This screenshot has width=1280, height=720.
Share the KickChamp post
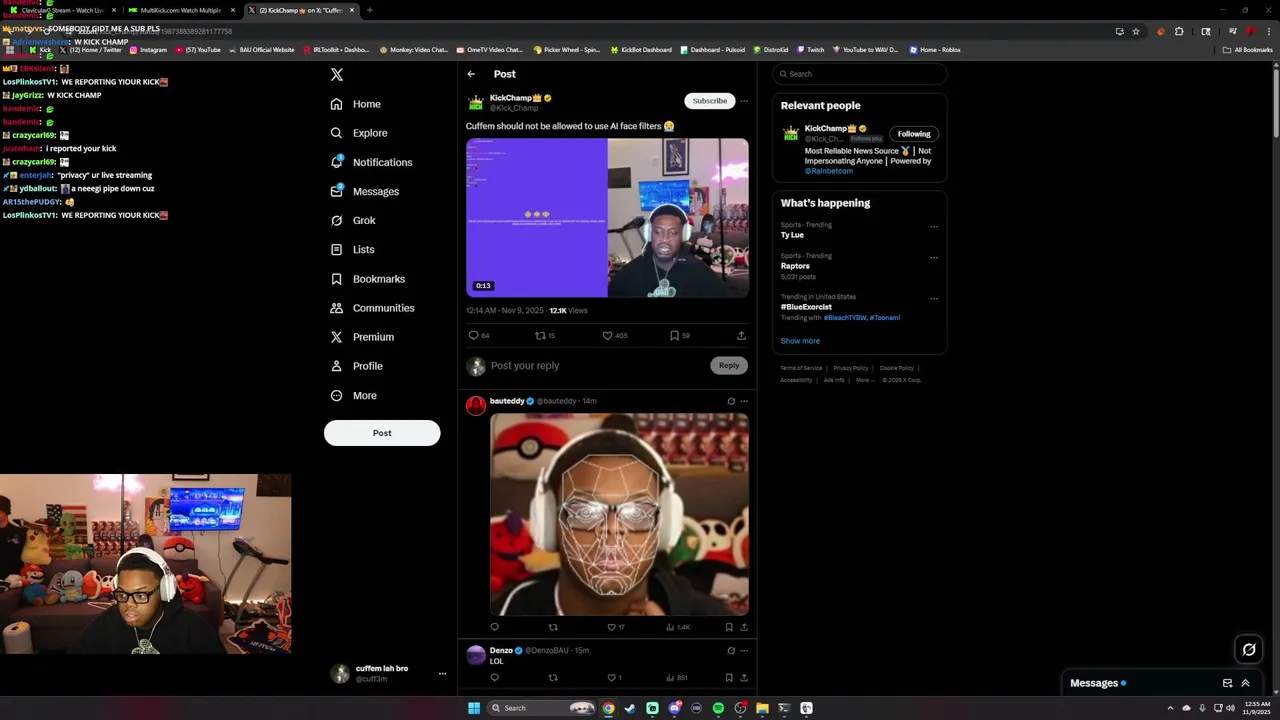point(741,336)
